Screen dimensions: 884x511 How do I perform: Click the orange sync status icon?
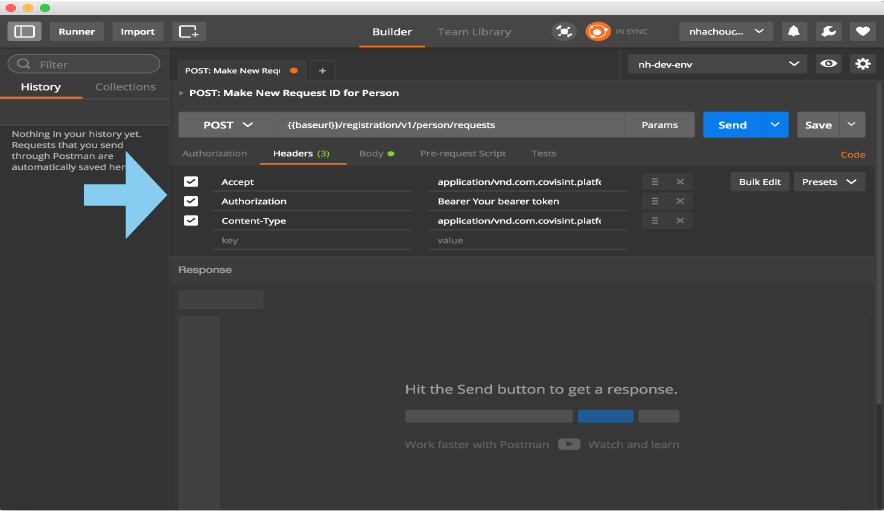click(598, 32)
